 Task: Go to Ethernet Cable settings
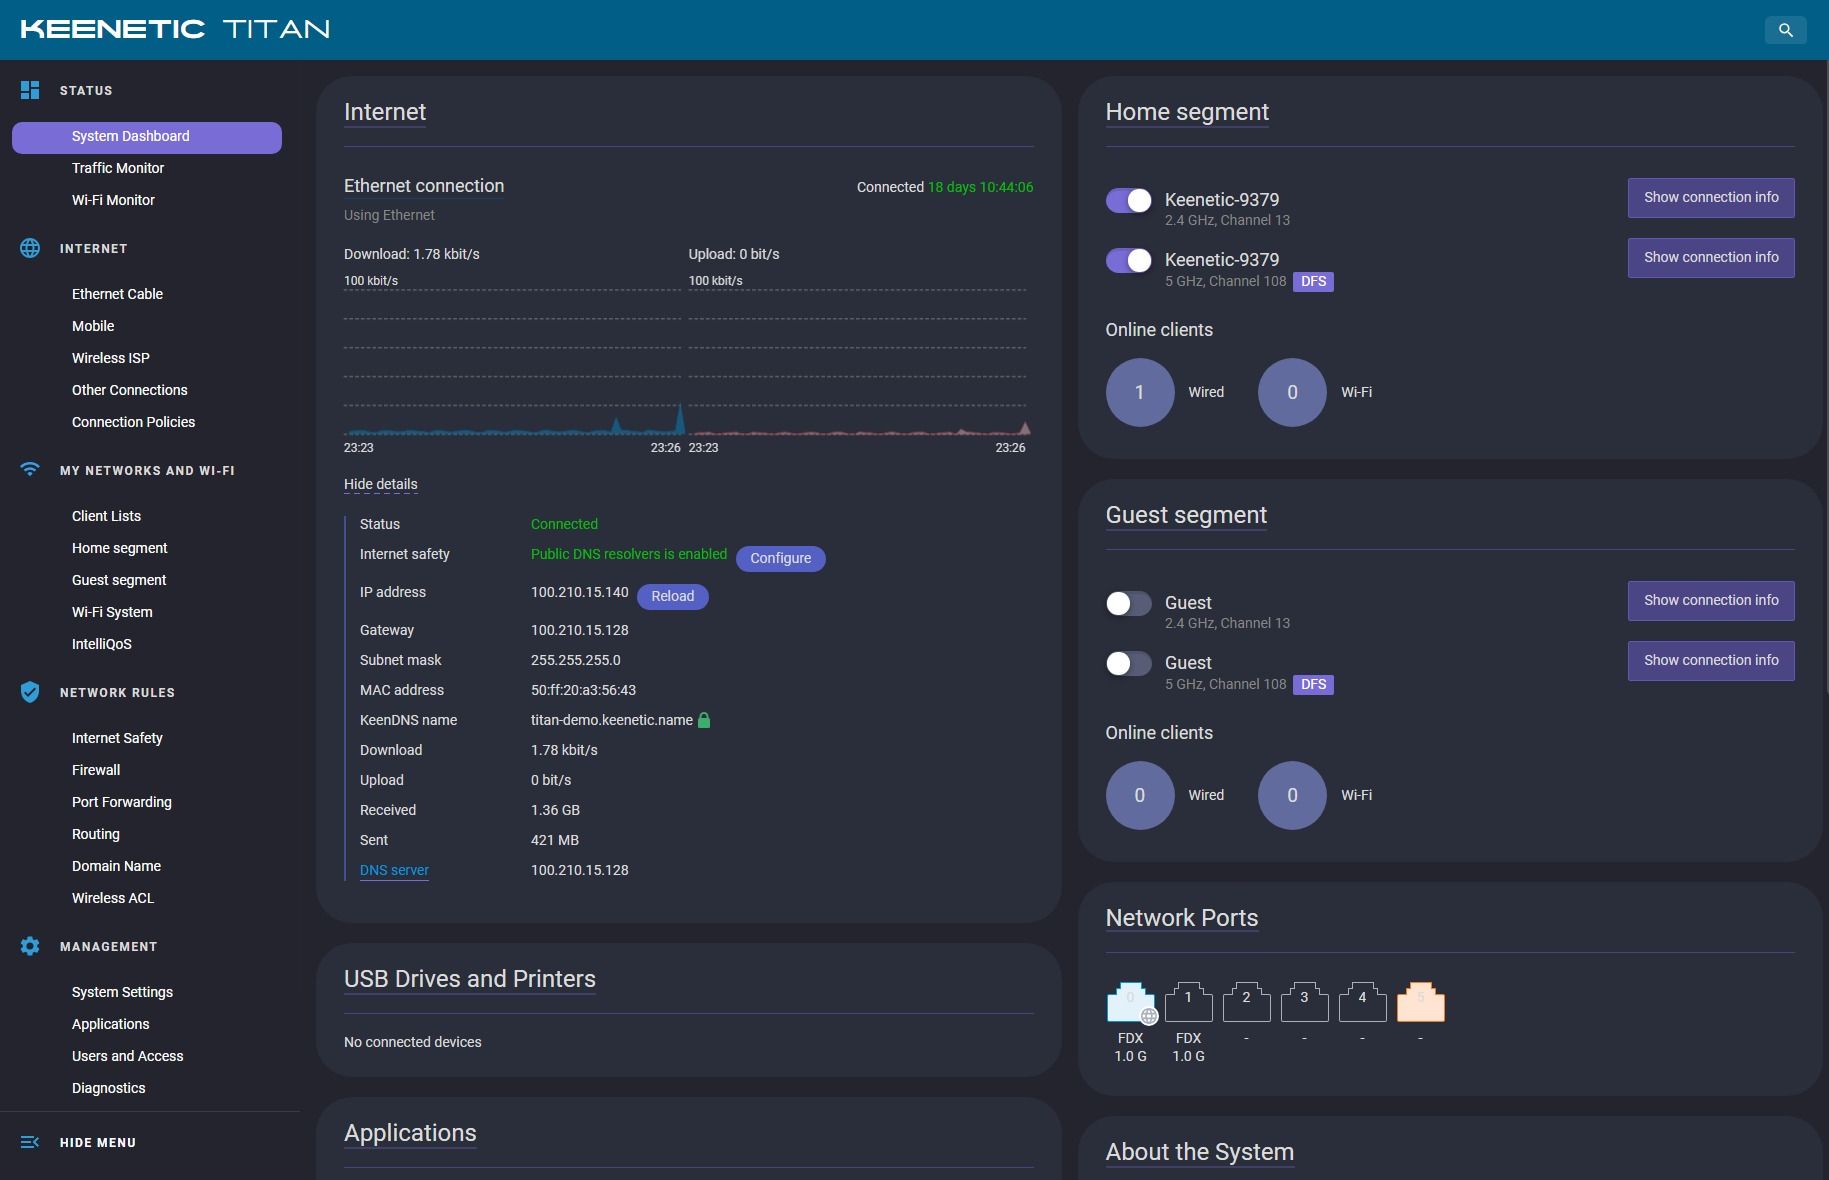tap(117, 294)
